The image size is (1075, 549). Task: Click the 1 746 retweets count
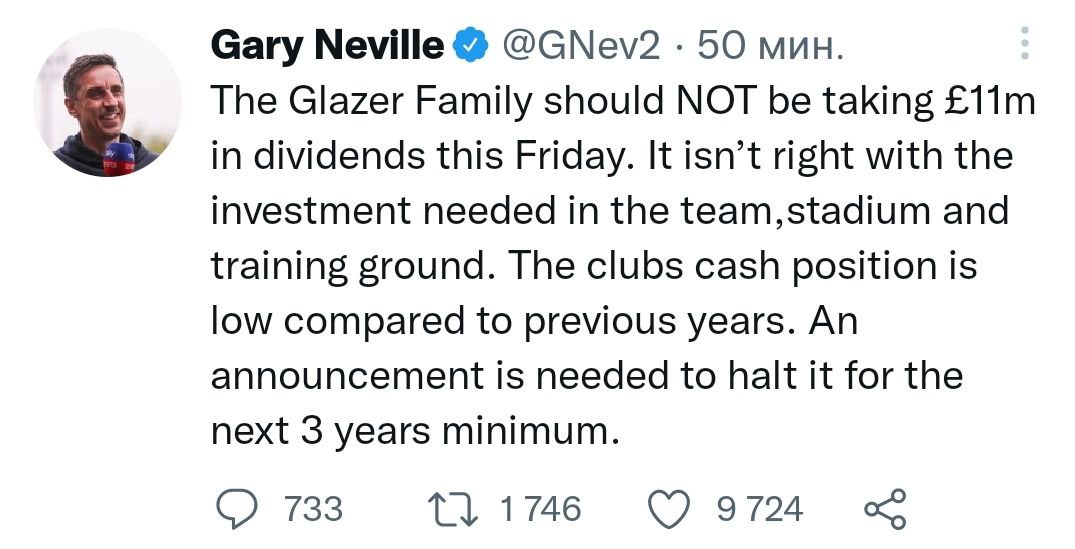click(539, 509)
